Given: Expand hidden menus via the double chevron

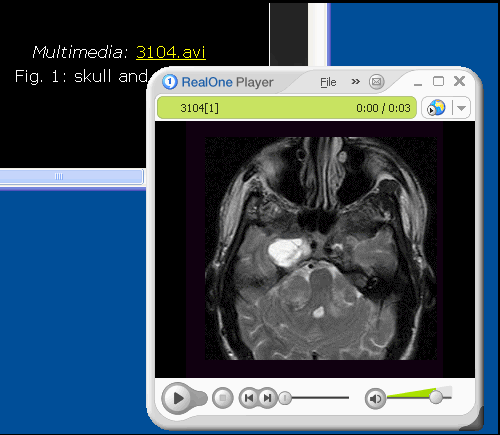Looking at the screenshot, I should (x=356, y=81).
